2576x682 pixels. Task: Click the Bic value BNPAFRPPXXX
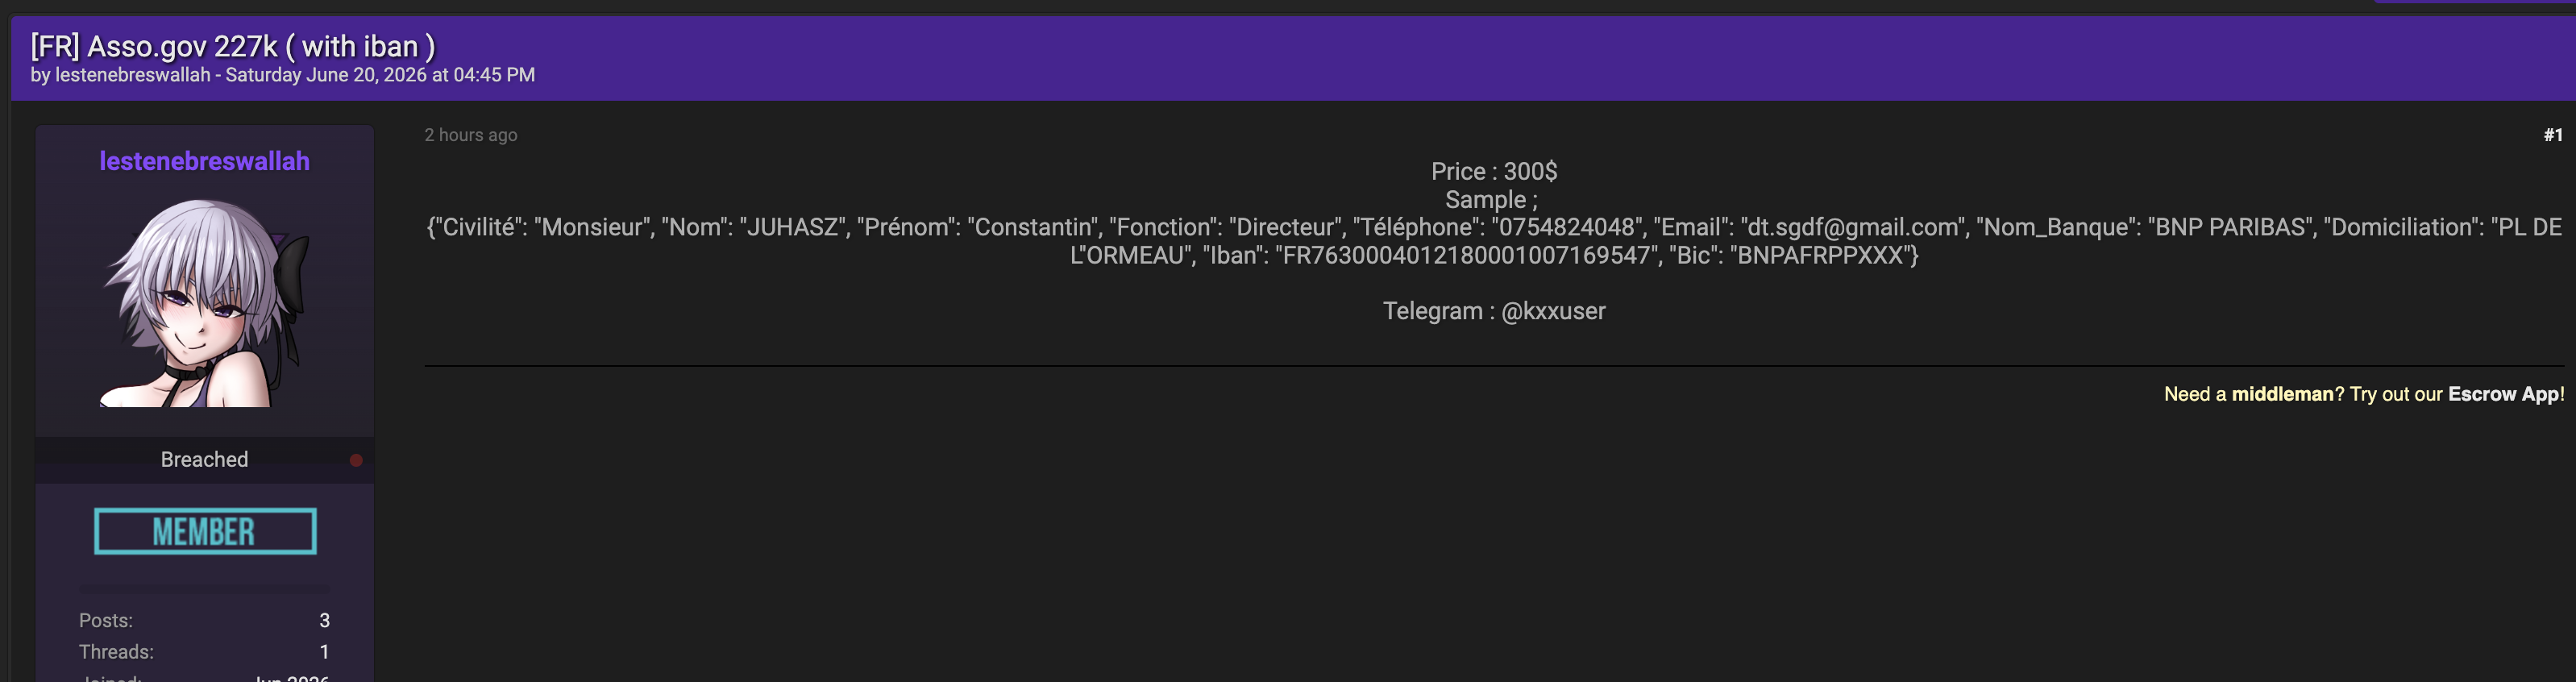point(1820,255)
